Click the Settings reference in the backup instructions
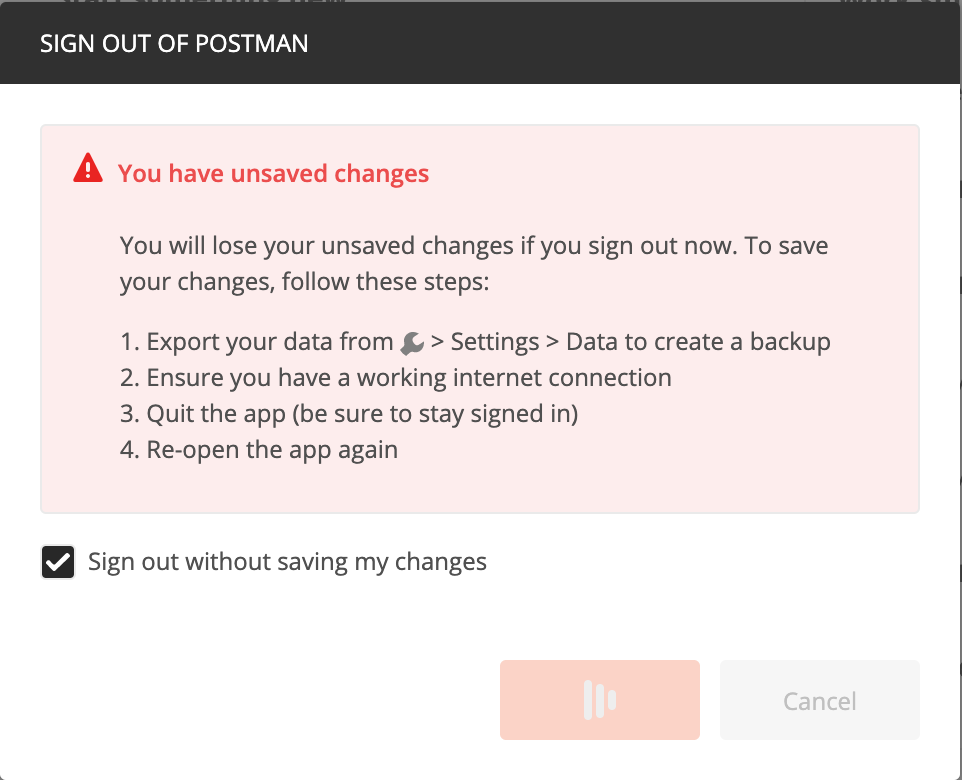This screenshot has height=780, width=962. click(495, 341)
